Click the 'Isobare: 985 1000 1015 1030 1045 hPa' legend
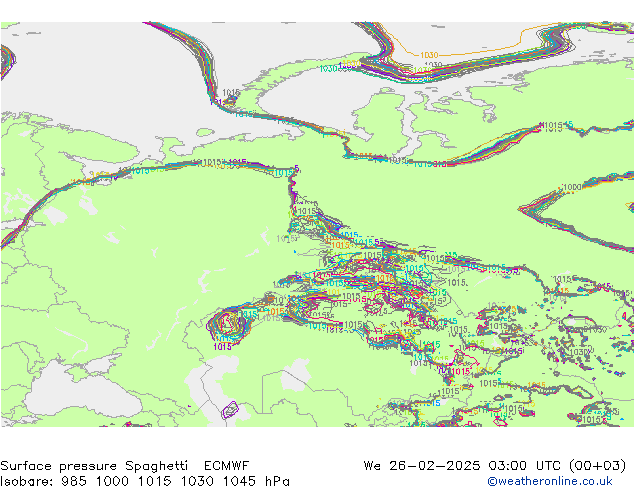 pos(145,481)
